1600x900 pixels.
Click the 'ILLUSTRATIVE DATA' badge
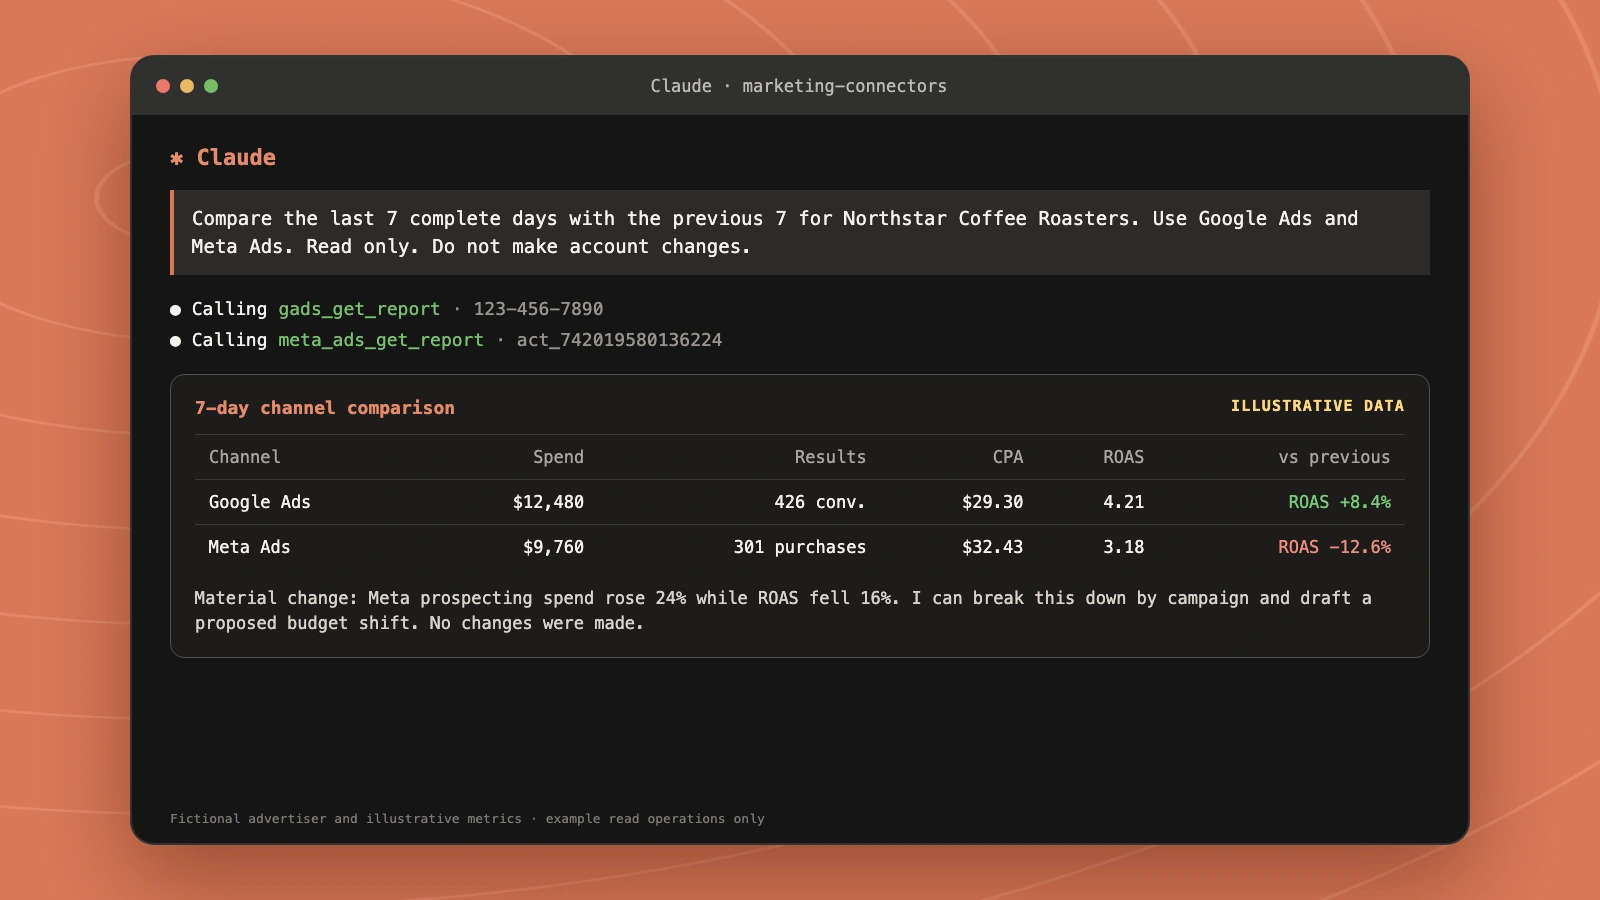tap(1317, 406)
